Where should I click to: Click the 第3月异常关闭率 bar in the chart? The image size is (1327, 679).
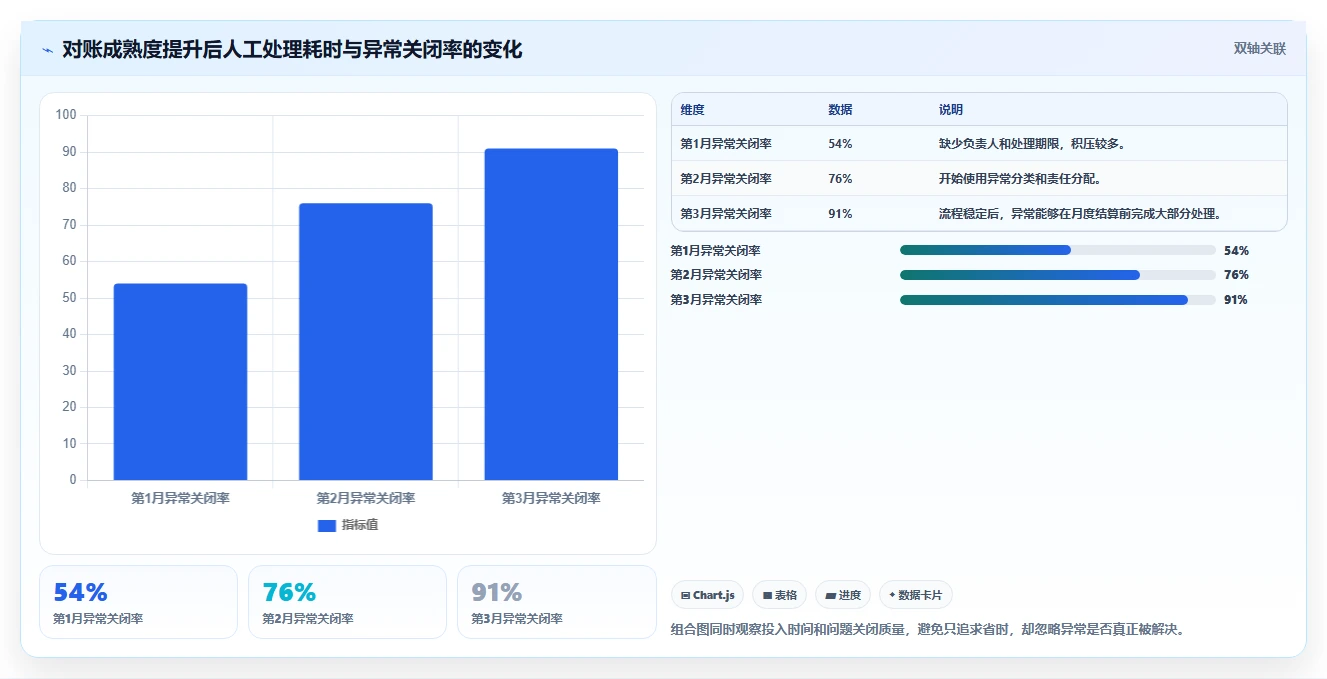click(551, 314)
